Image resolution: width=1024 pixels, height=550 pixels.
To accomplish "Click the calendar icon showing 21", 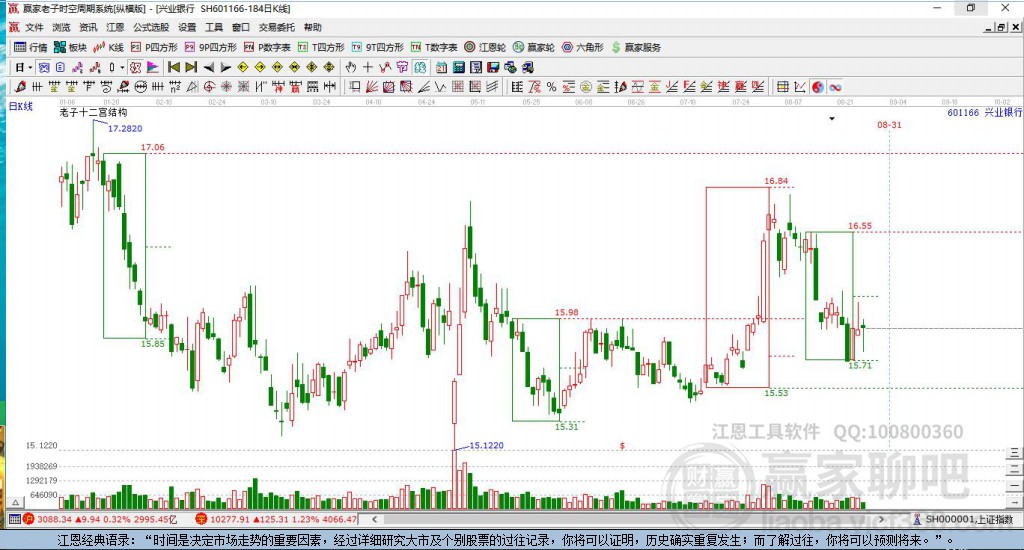I will tap(441, 67).
